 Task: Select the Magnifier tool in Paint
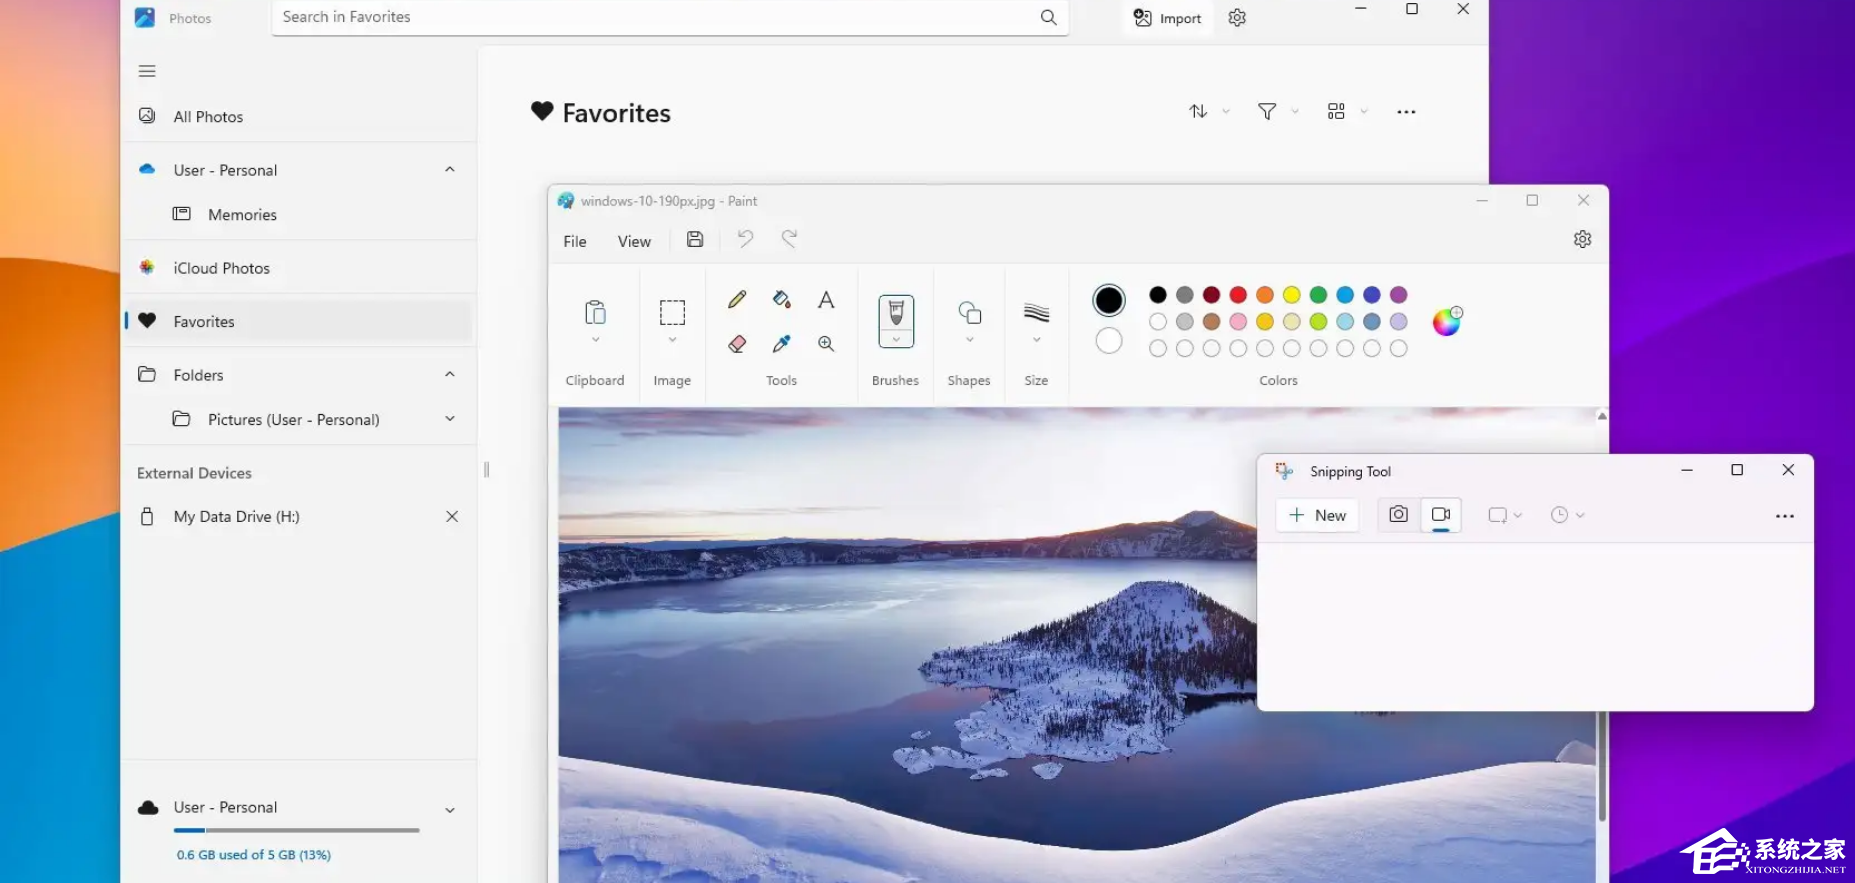(x=826, y=344)
